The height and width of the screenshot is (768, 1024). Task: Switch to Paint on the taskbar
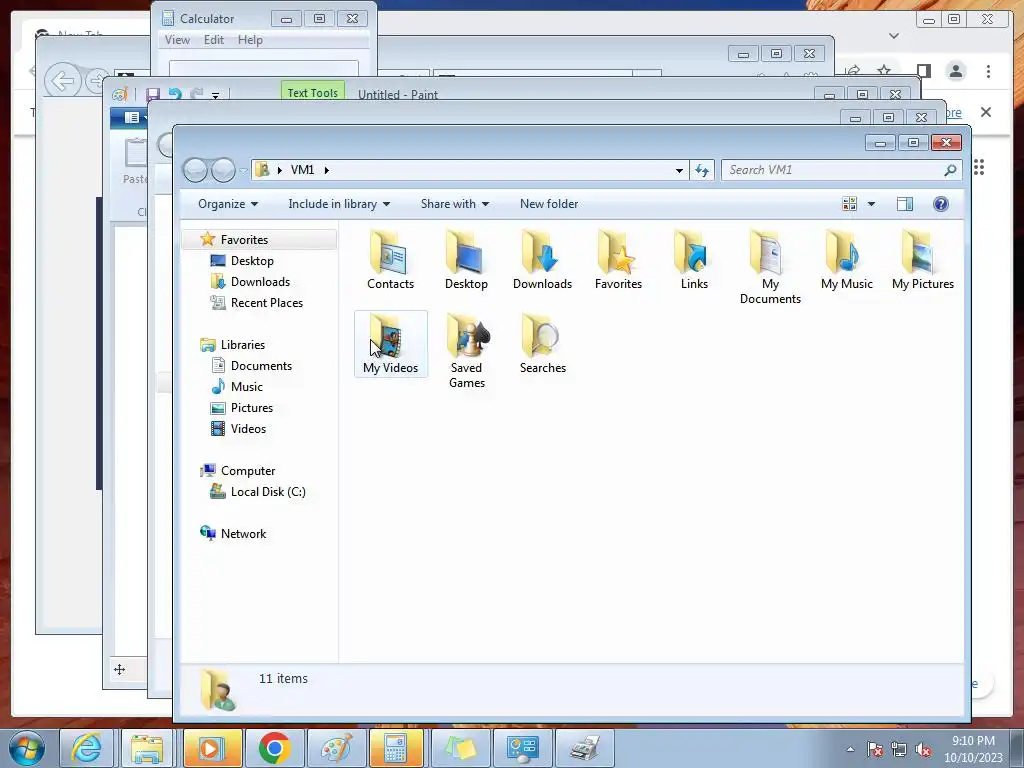tap(336, 748)
